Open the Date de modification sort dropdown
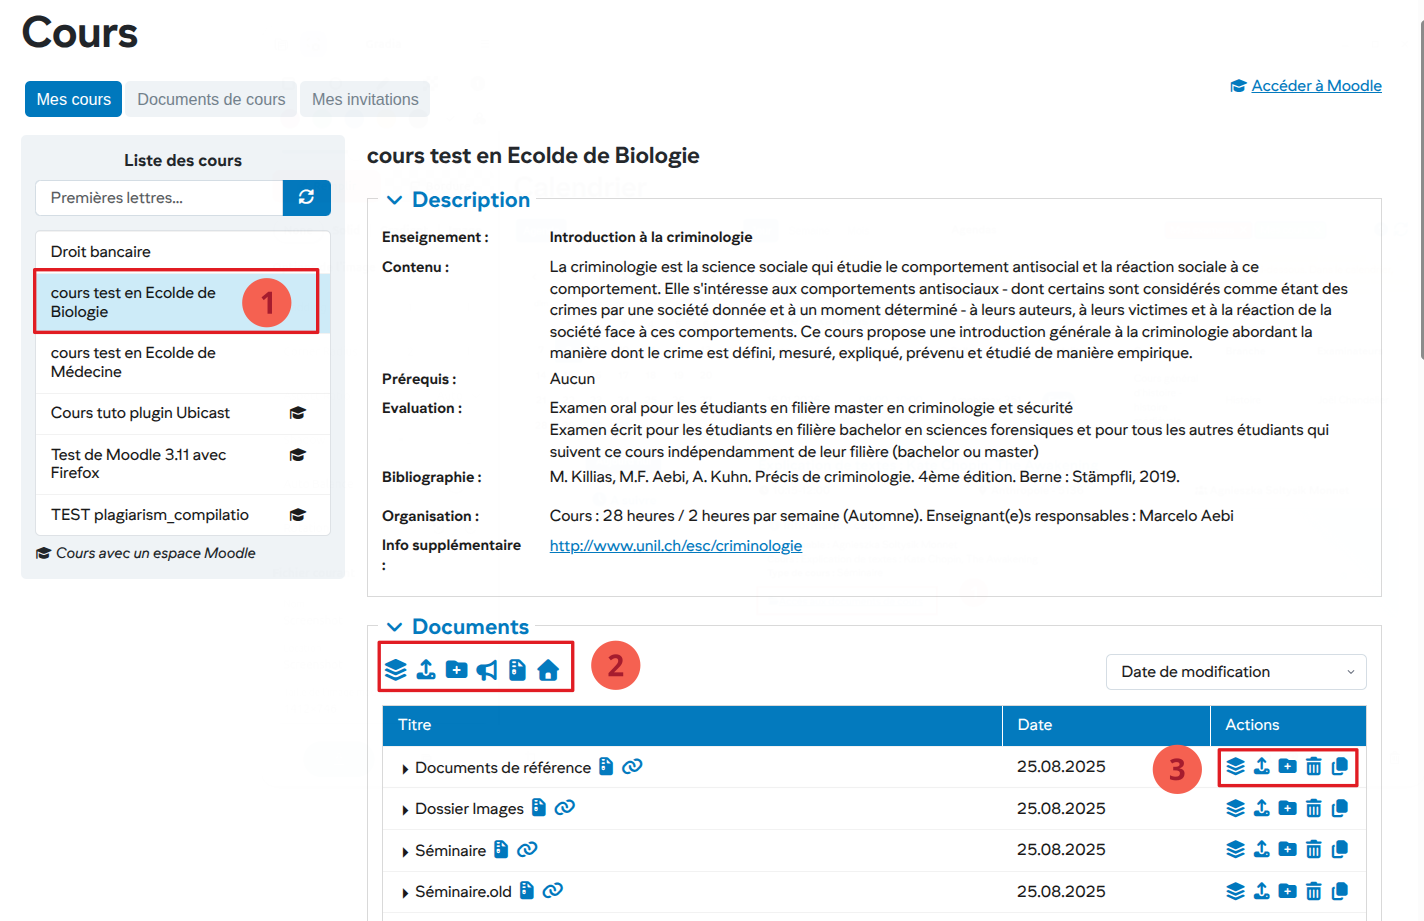 coord(1235,672)
